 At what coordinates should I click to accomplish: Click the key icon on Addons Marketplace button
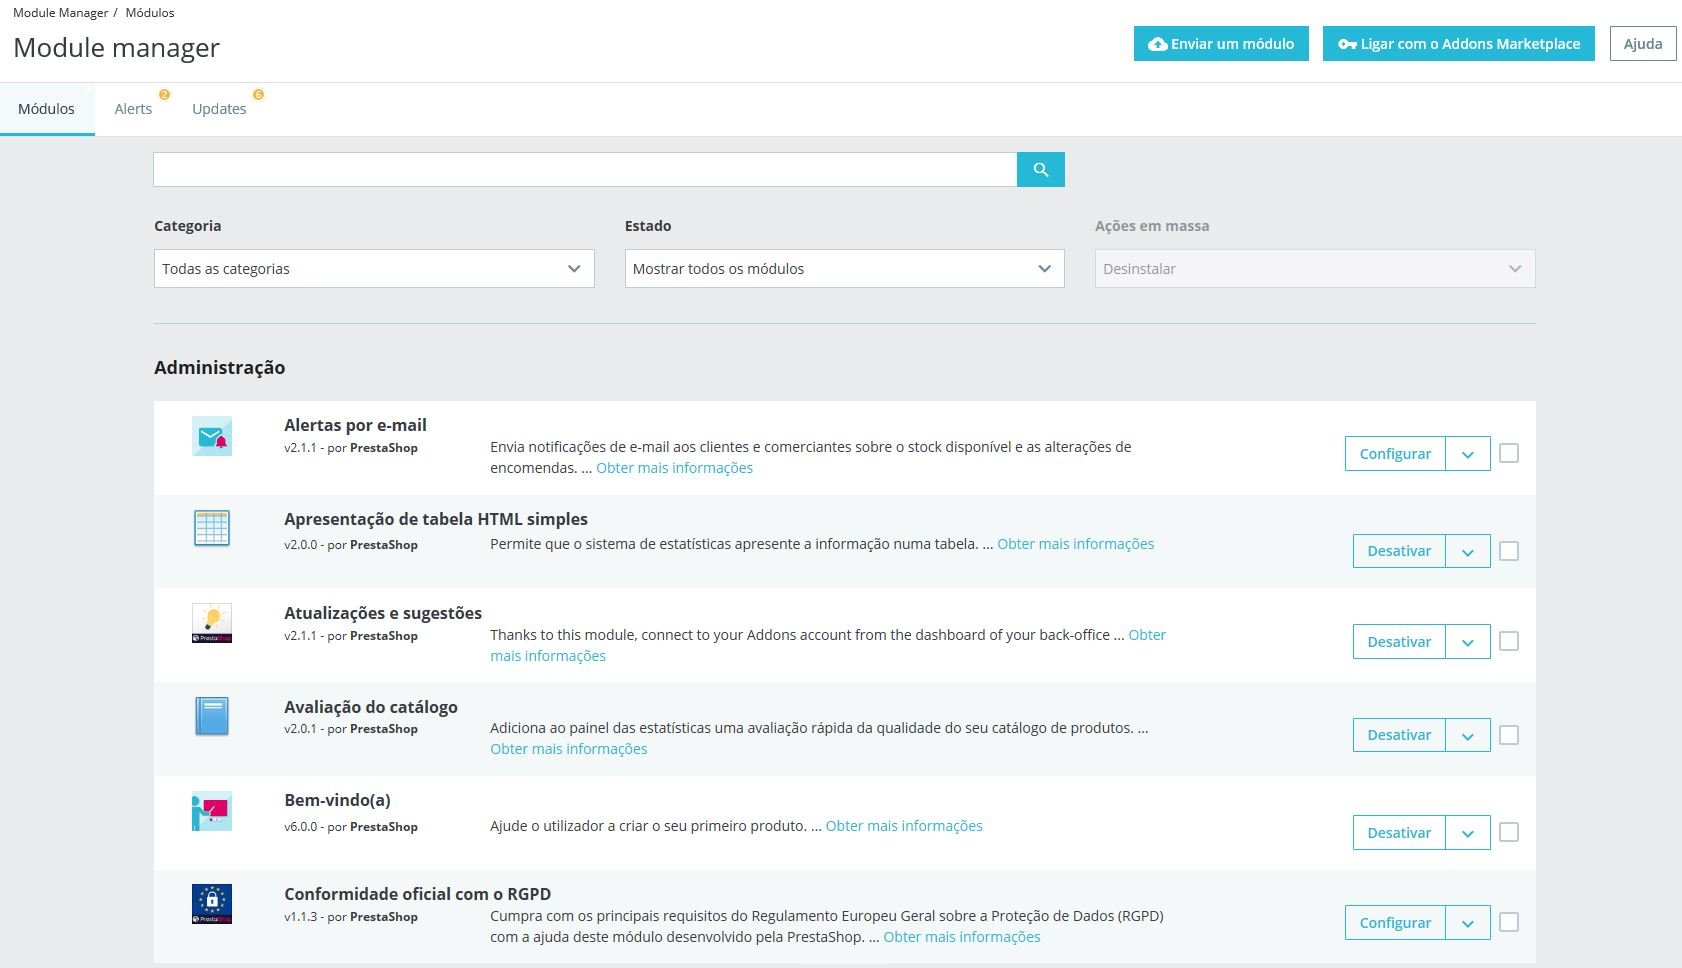(1347, 44)
